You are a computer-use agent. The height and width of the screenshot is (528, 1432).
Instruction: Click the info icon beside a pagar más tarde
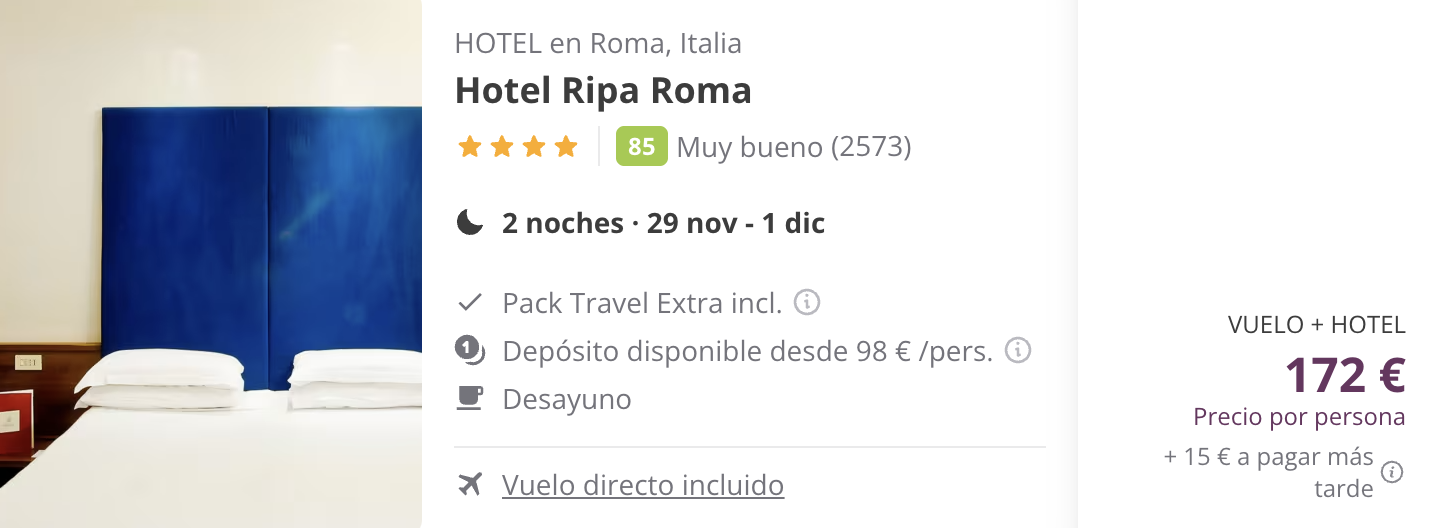point(1392,472)
